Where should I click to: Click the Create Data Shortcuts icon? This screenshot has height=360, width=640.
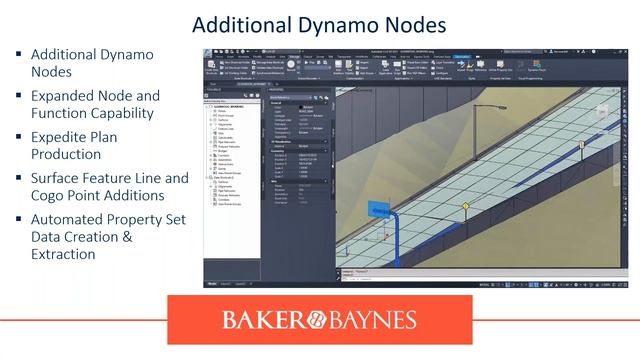coord(211,64)
